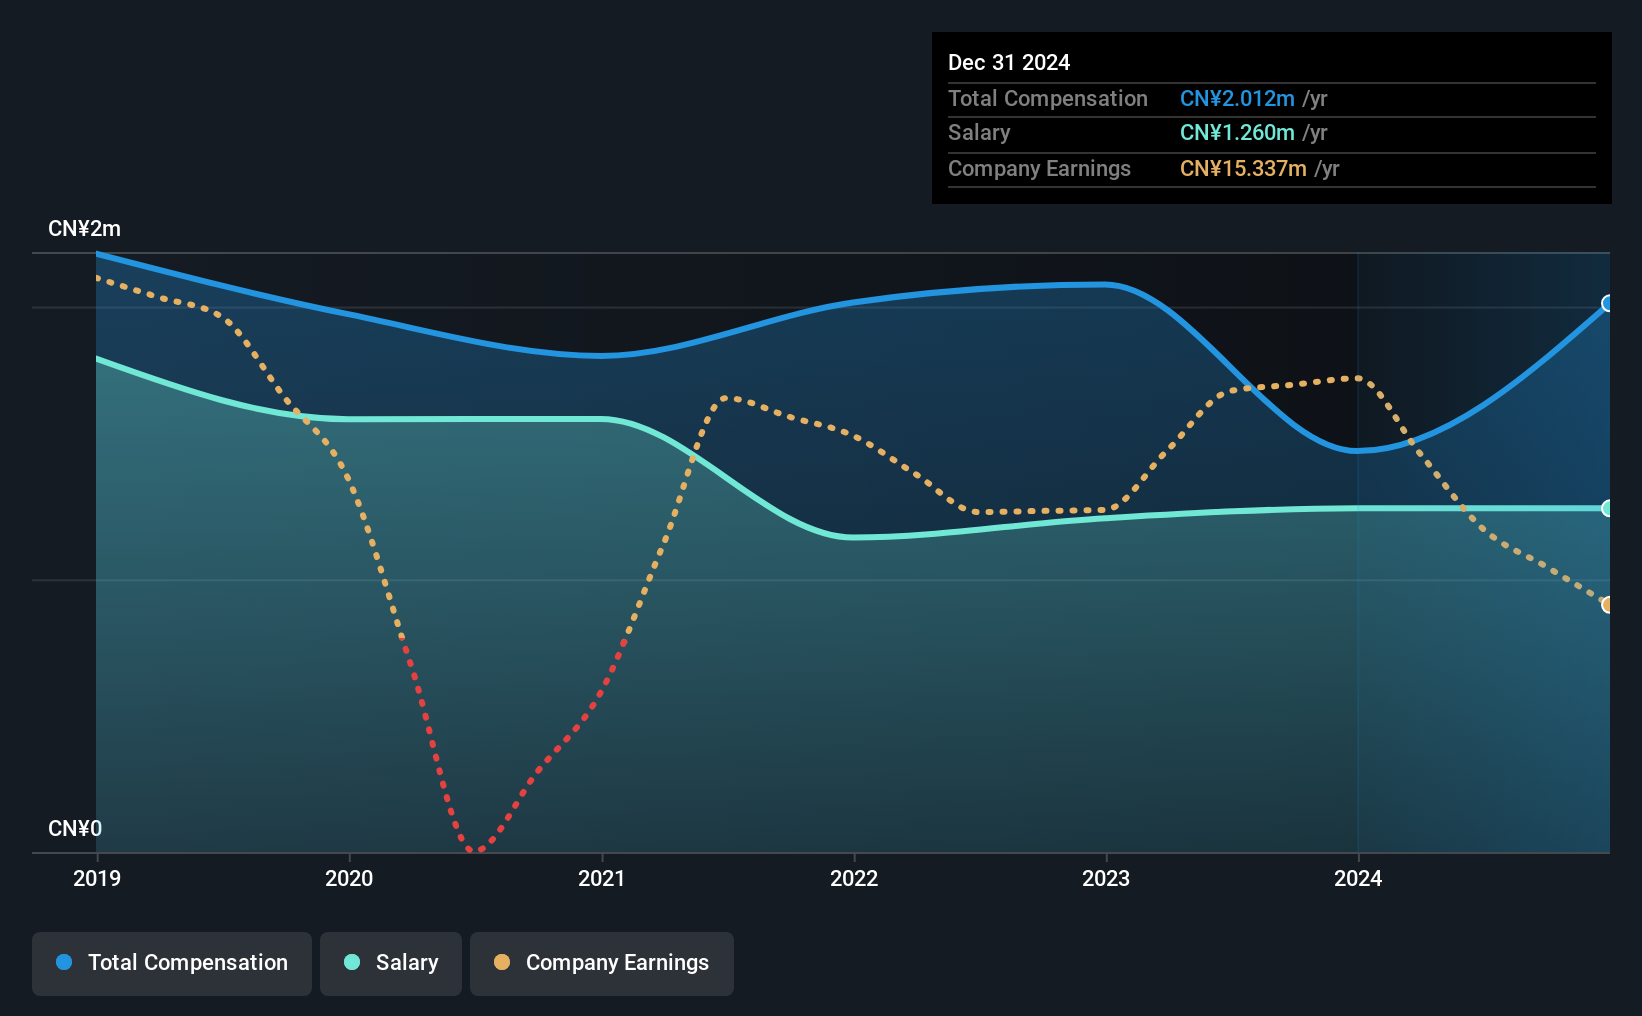
Task: Toggle the Total Compensation legend button
Action: pos(172,963)
